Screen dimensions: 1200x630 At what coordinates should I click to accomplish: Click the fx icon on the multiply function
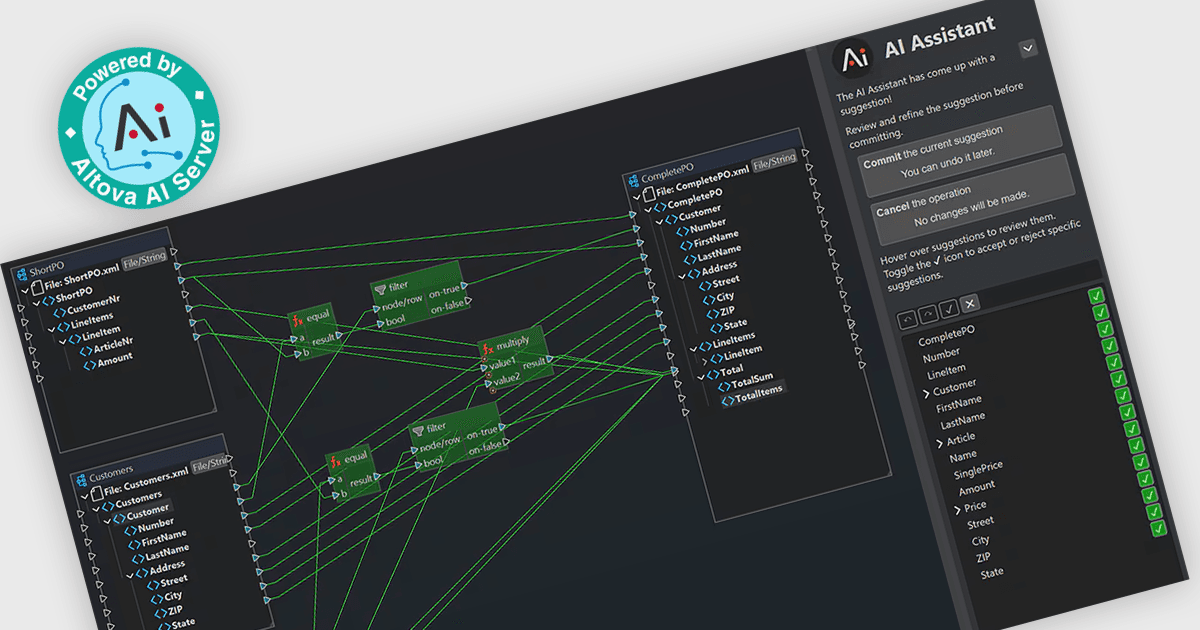488,349
